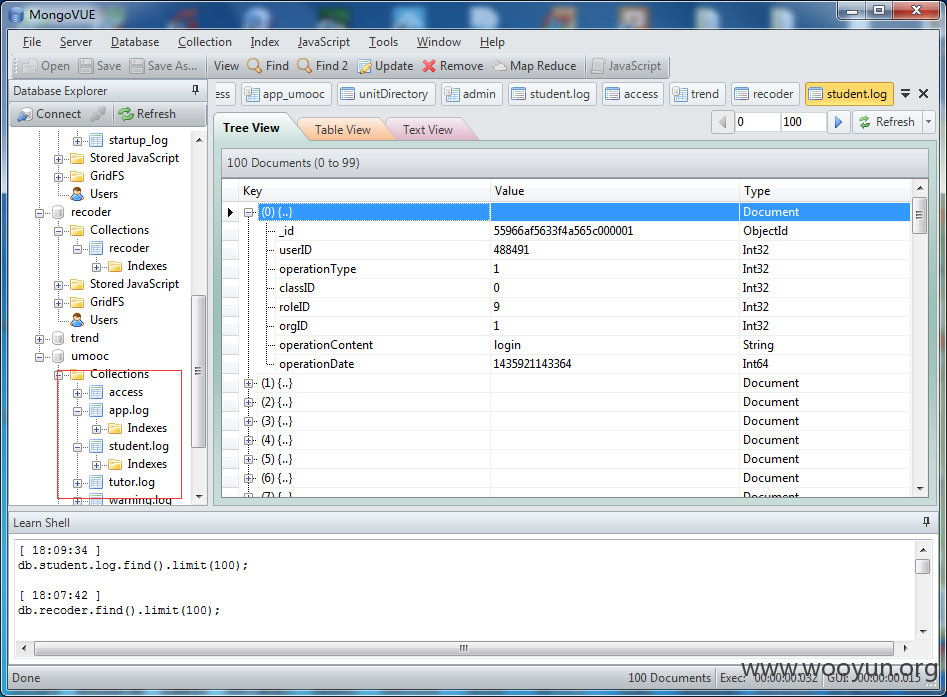Select the _id value 55966af5633f4a565c000001

[x=563, y=231]
